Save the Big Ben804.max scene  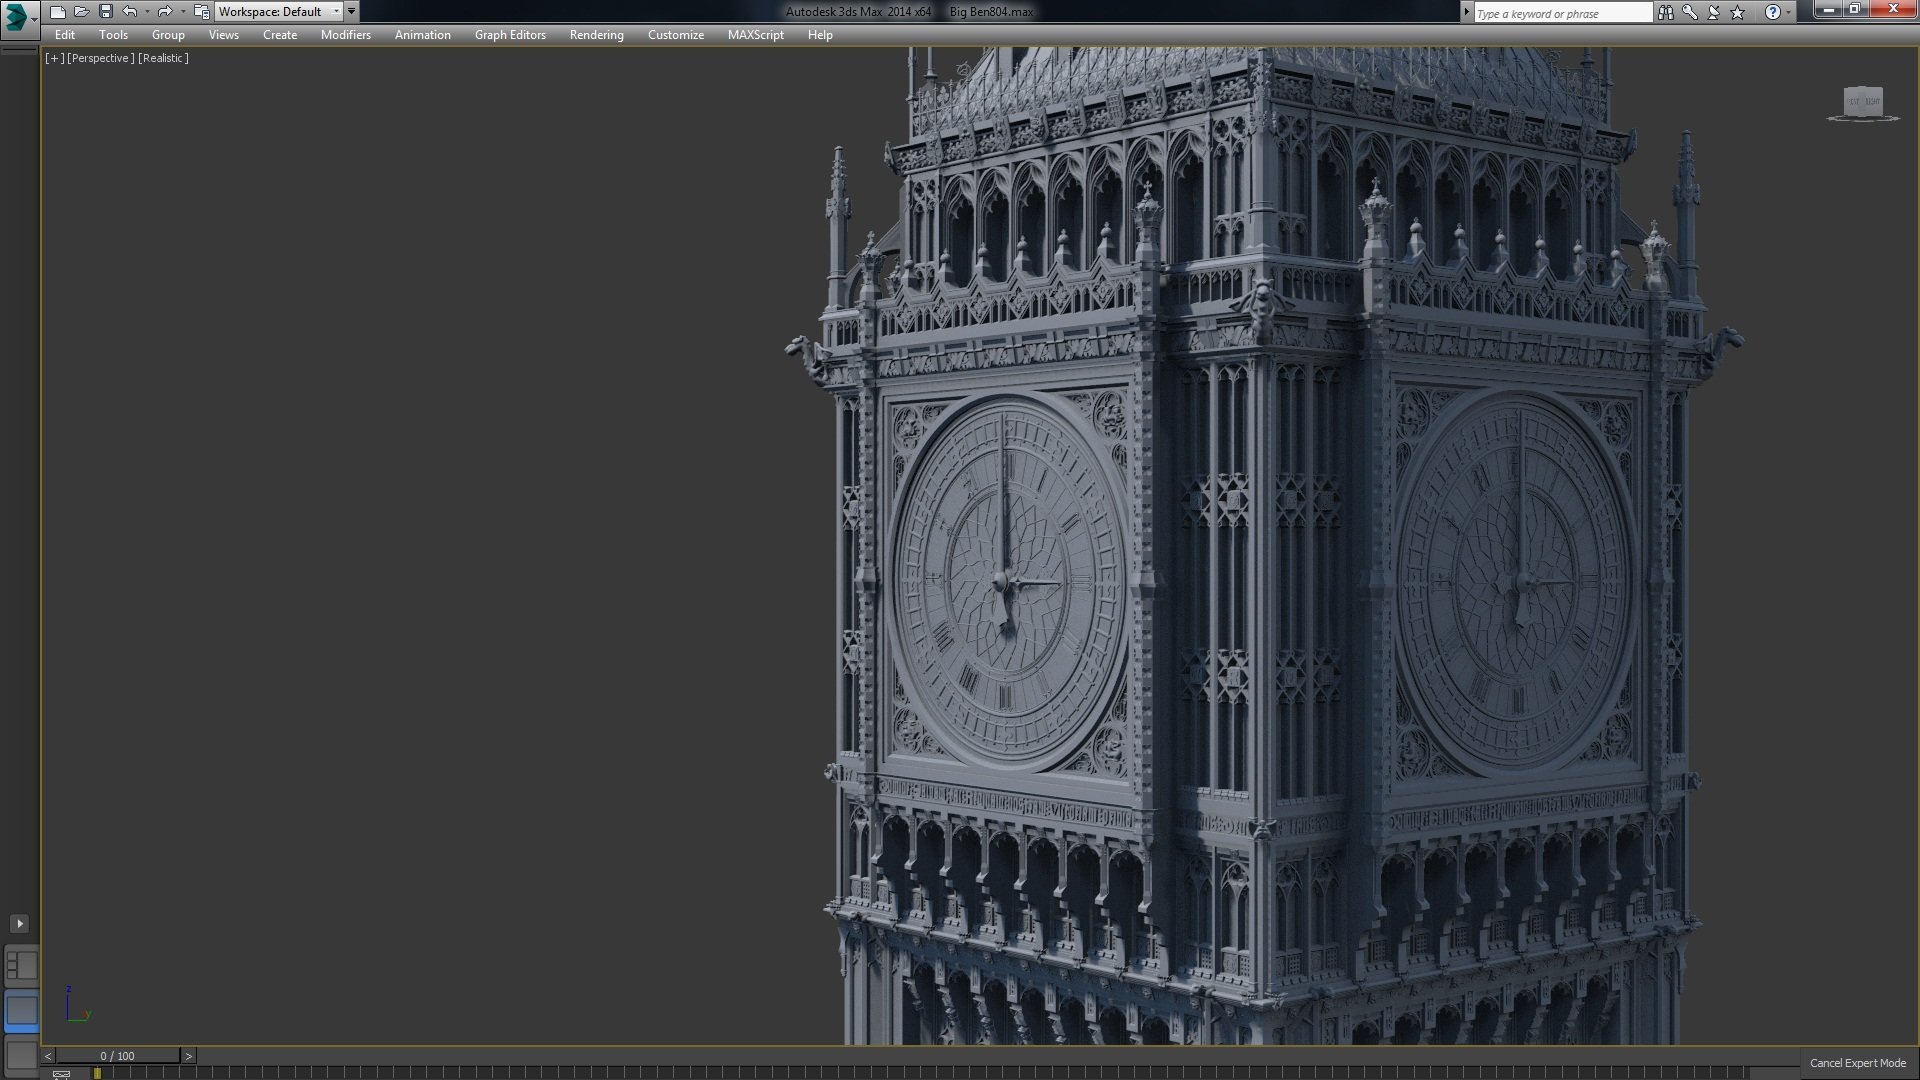106,11
